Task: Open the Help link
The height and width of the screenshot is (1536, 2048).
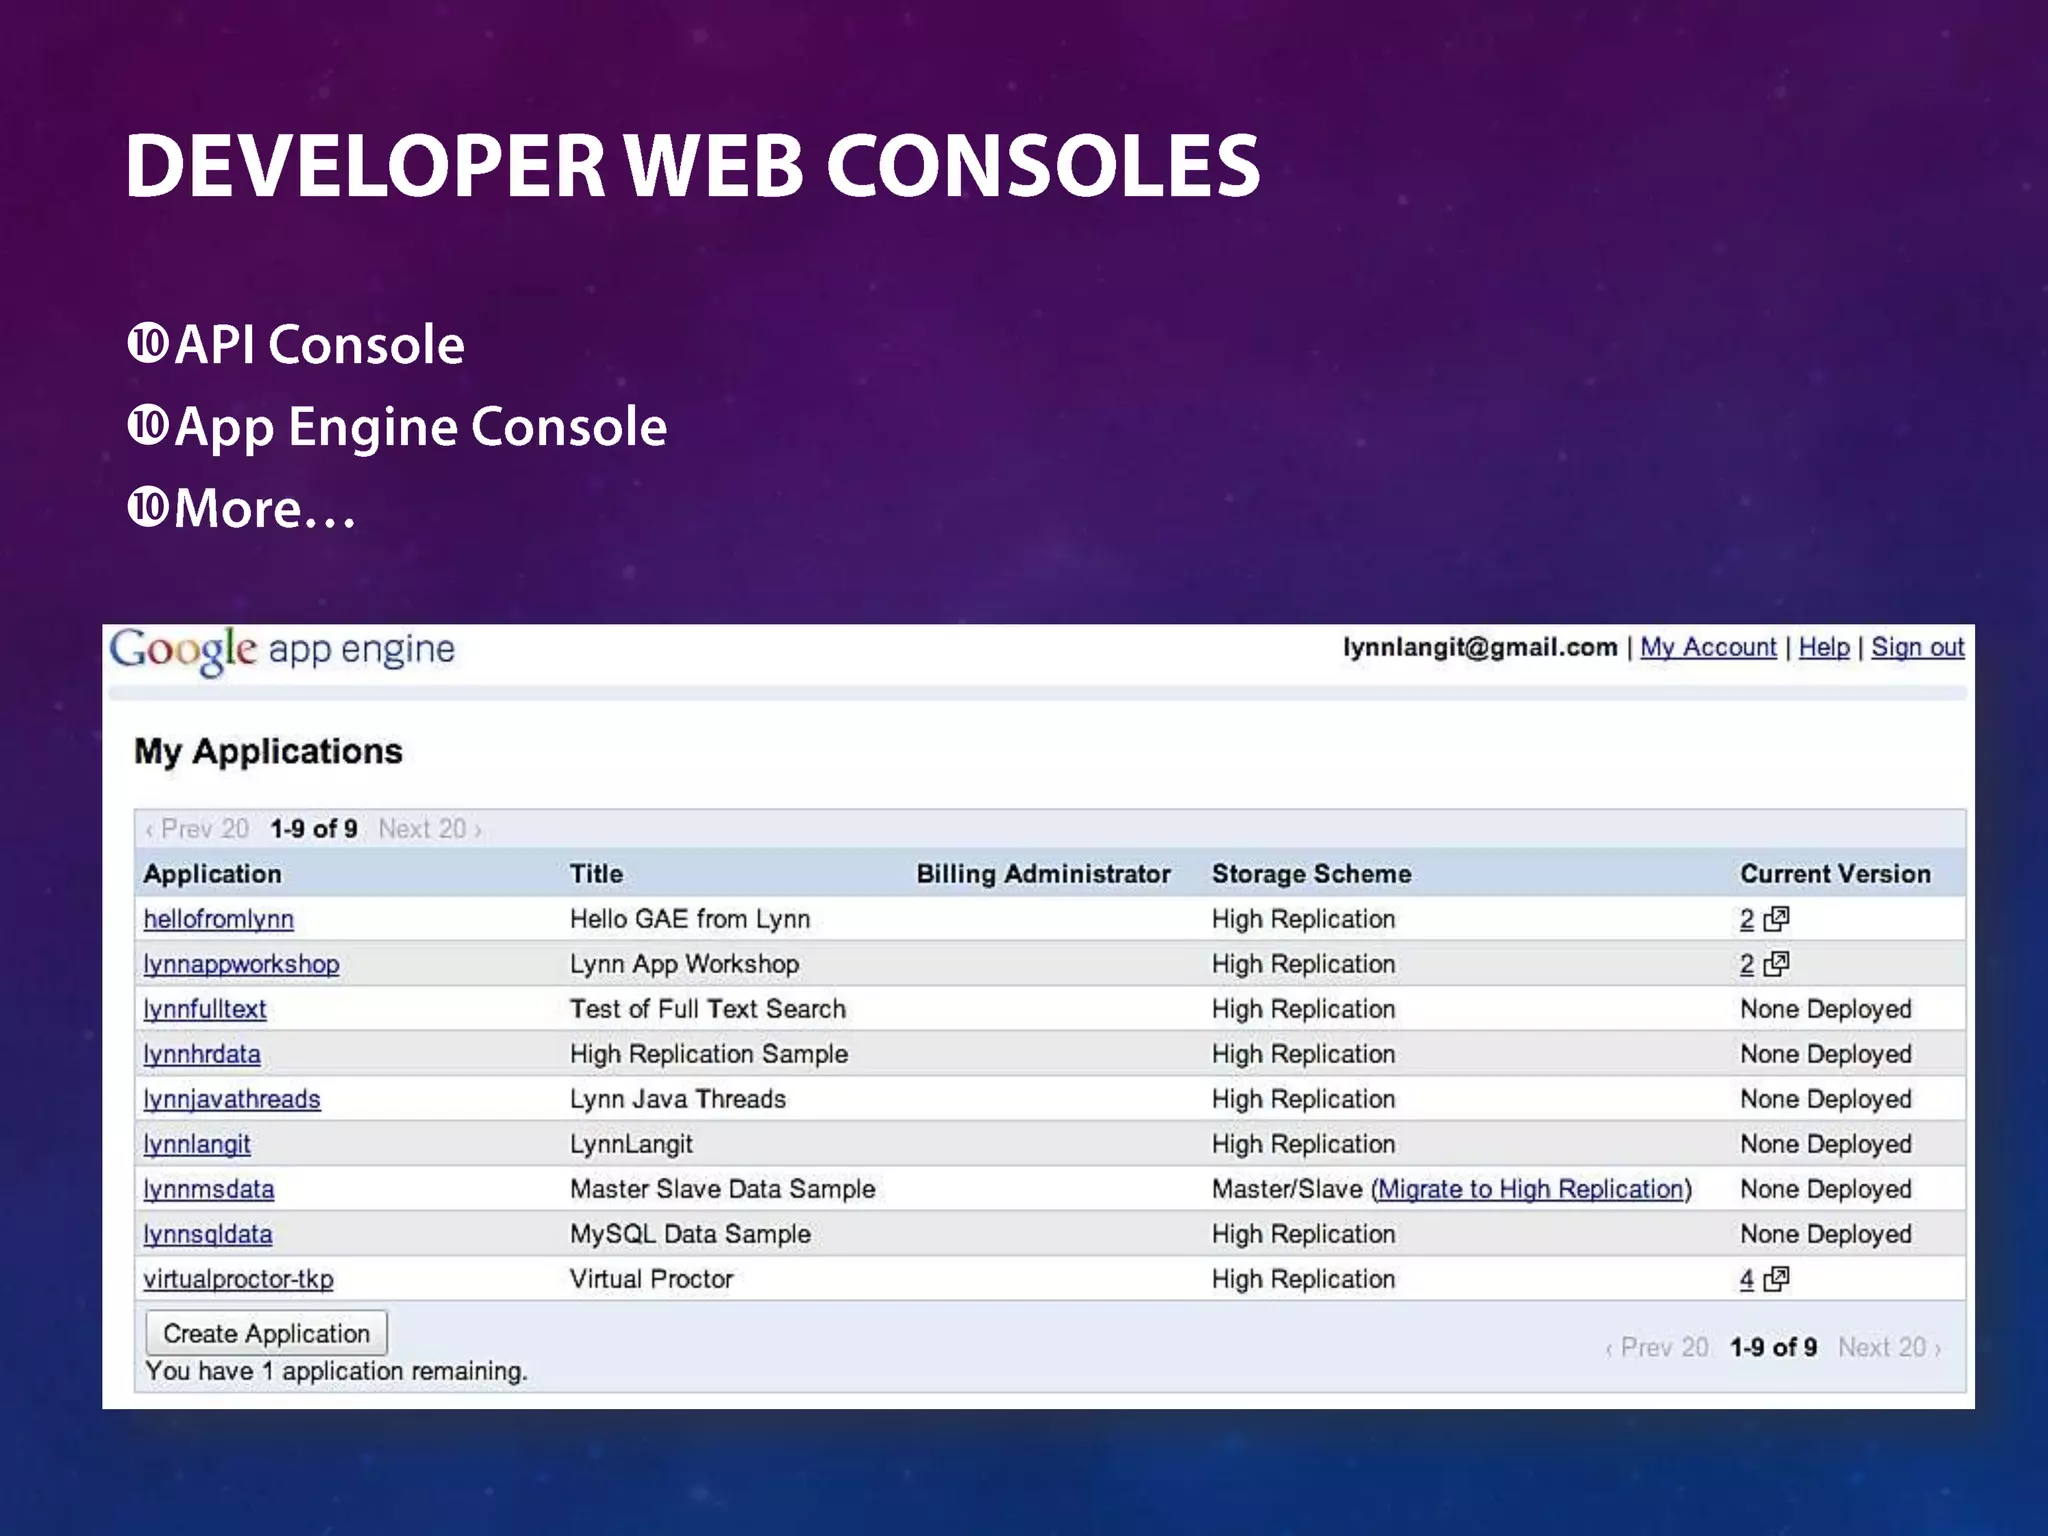Action: pyautogui.click(x=1824, y=647)
